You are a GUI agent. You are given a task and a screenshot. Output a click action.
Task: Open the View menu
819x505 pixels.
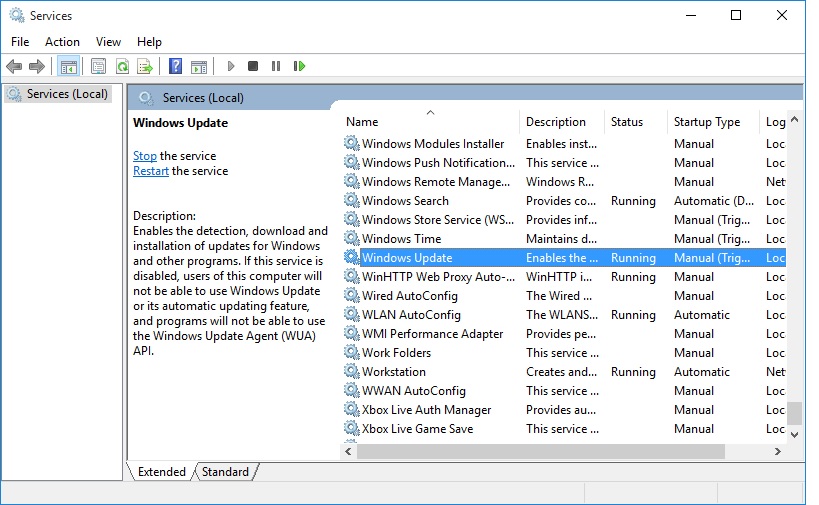[108, 42]
